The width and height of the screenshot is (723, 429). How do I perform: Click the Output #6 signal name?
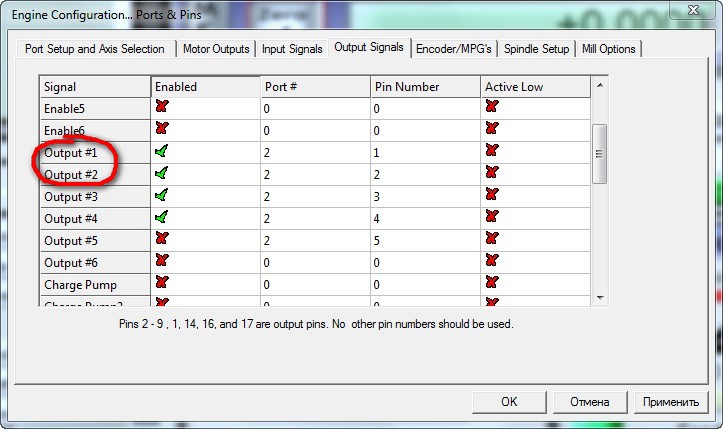click(71, 263)
